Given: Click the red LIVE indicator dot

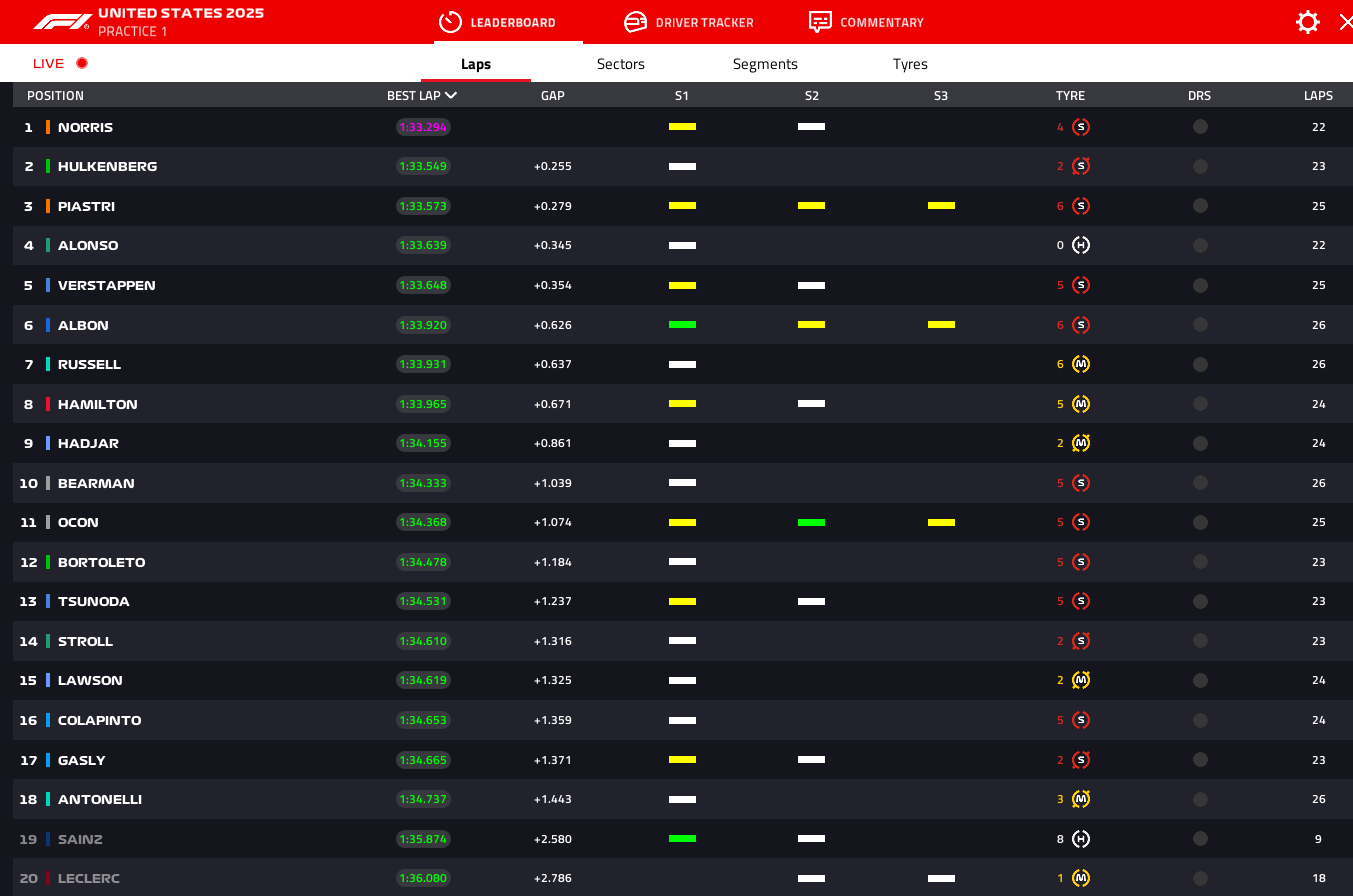Looking at the screenshot, I should click(82, 63).
